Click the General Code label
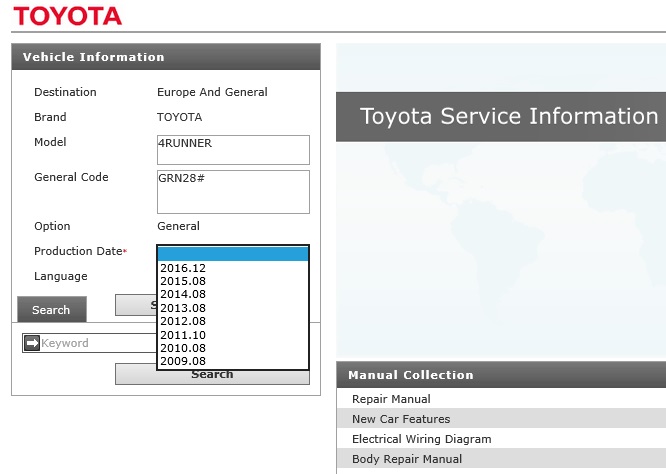 71,177
